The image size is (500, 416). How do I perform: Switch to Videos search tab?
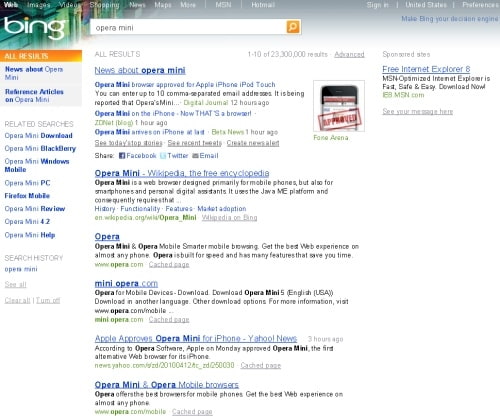(x=70, y=5)
